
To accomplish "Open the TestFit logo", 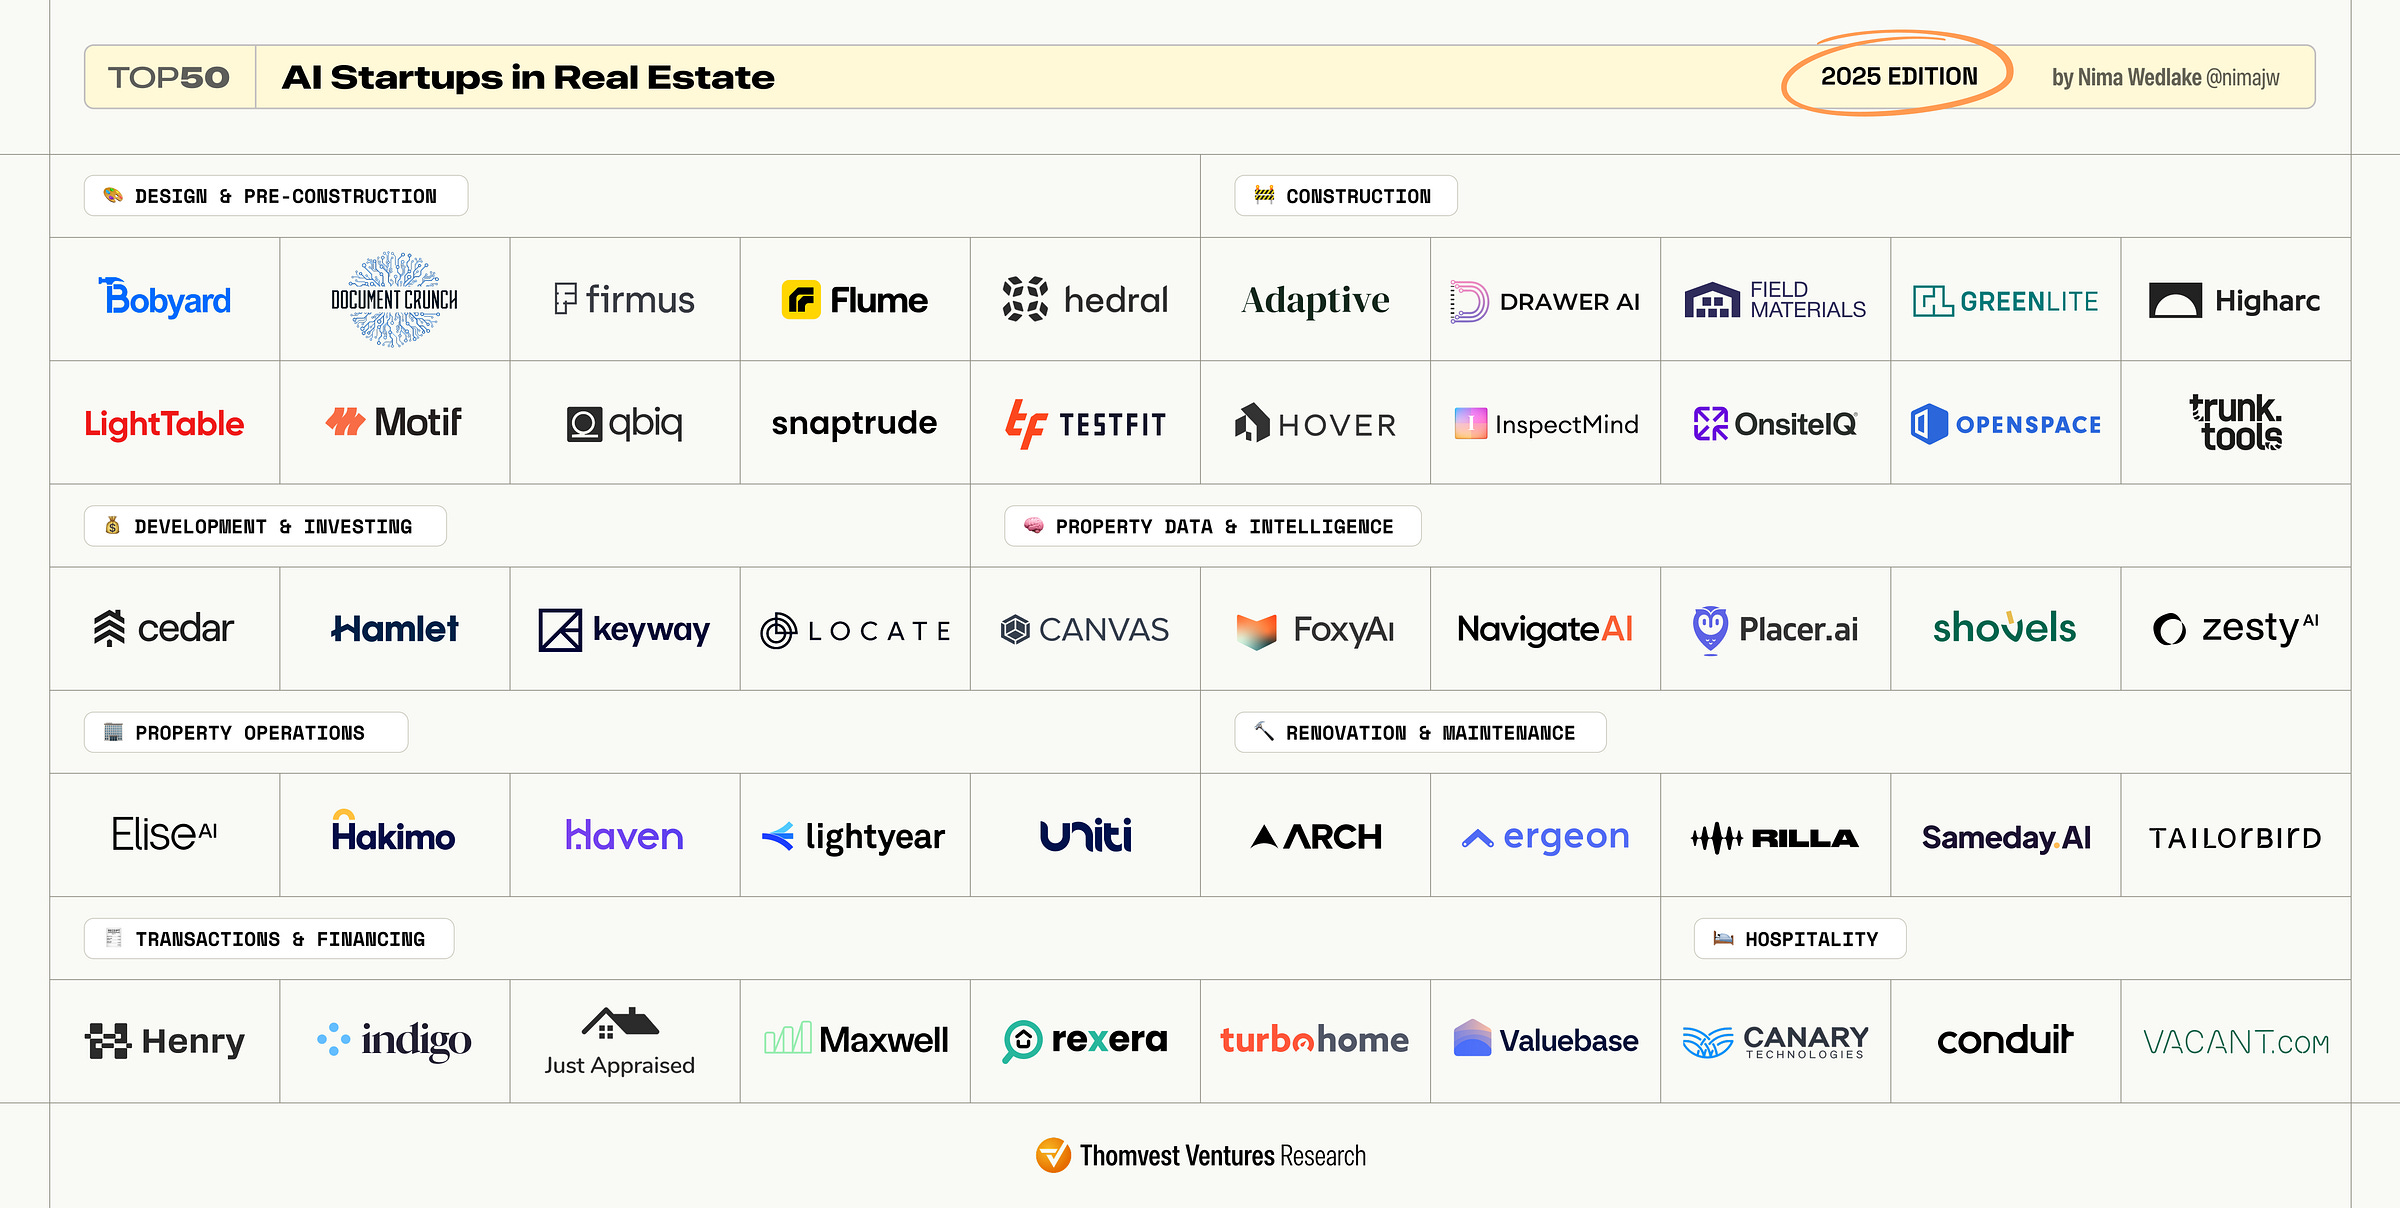I will [x=1085, y=424].
